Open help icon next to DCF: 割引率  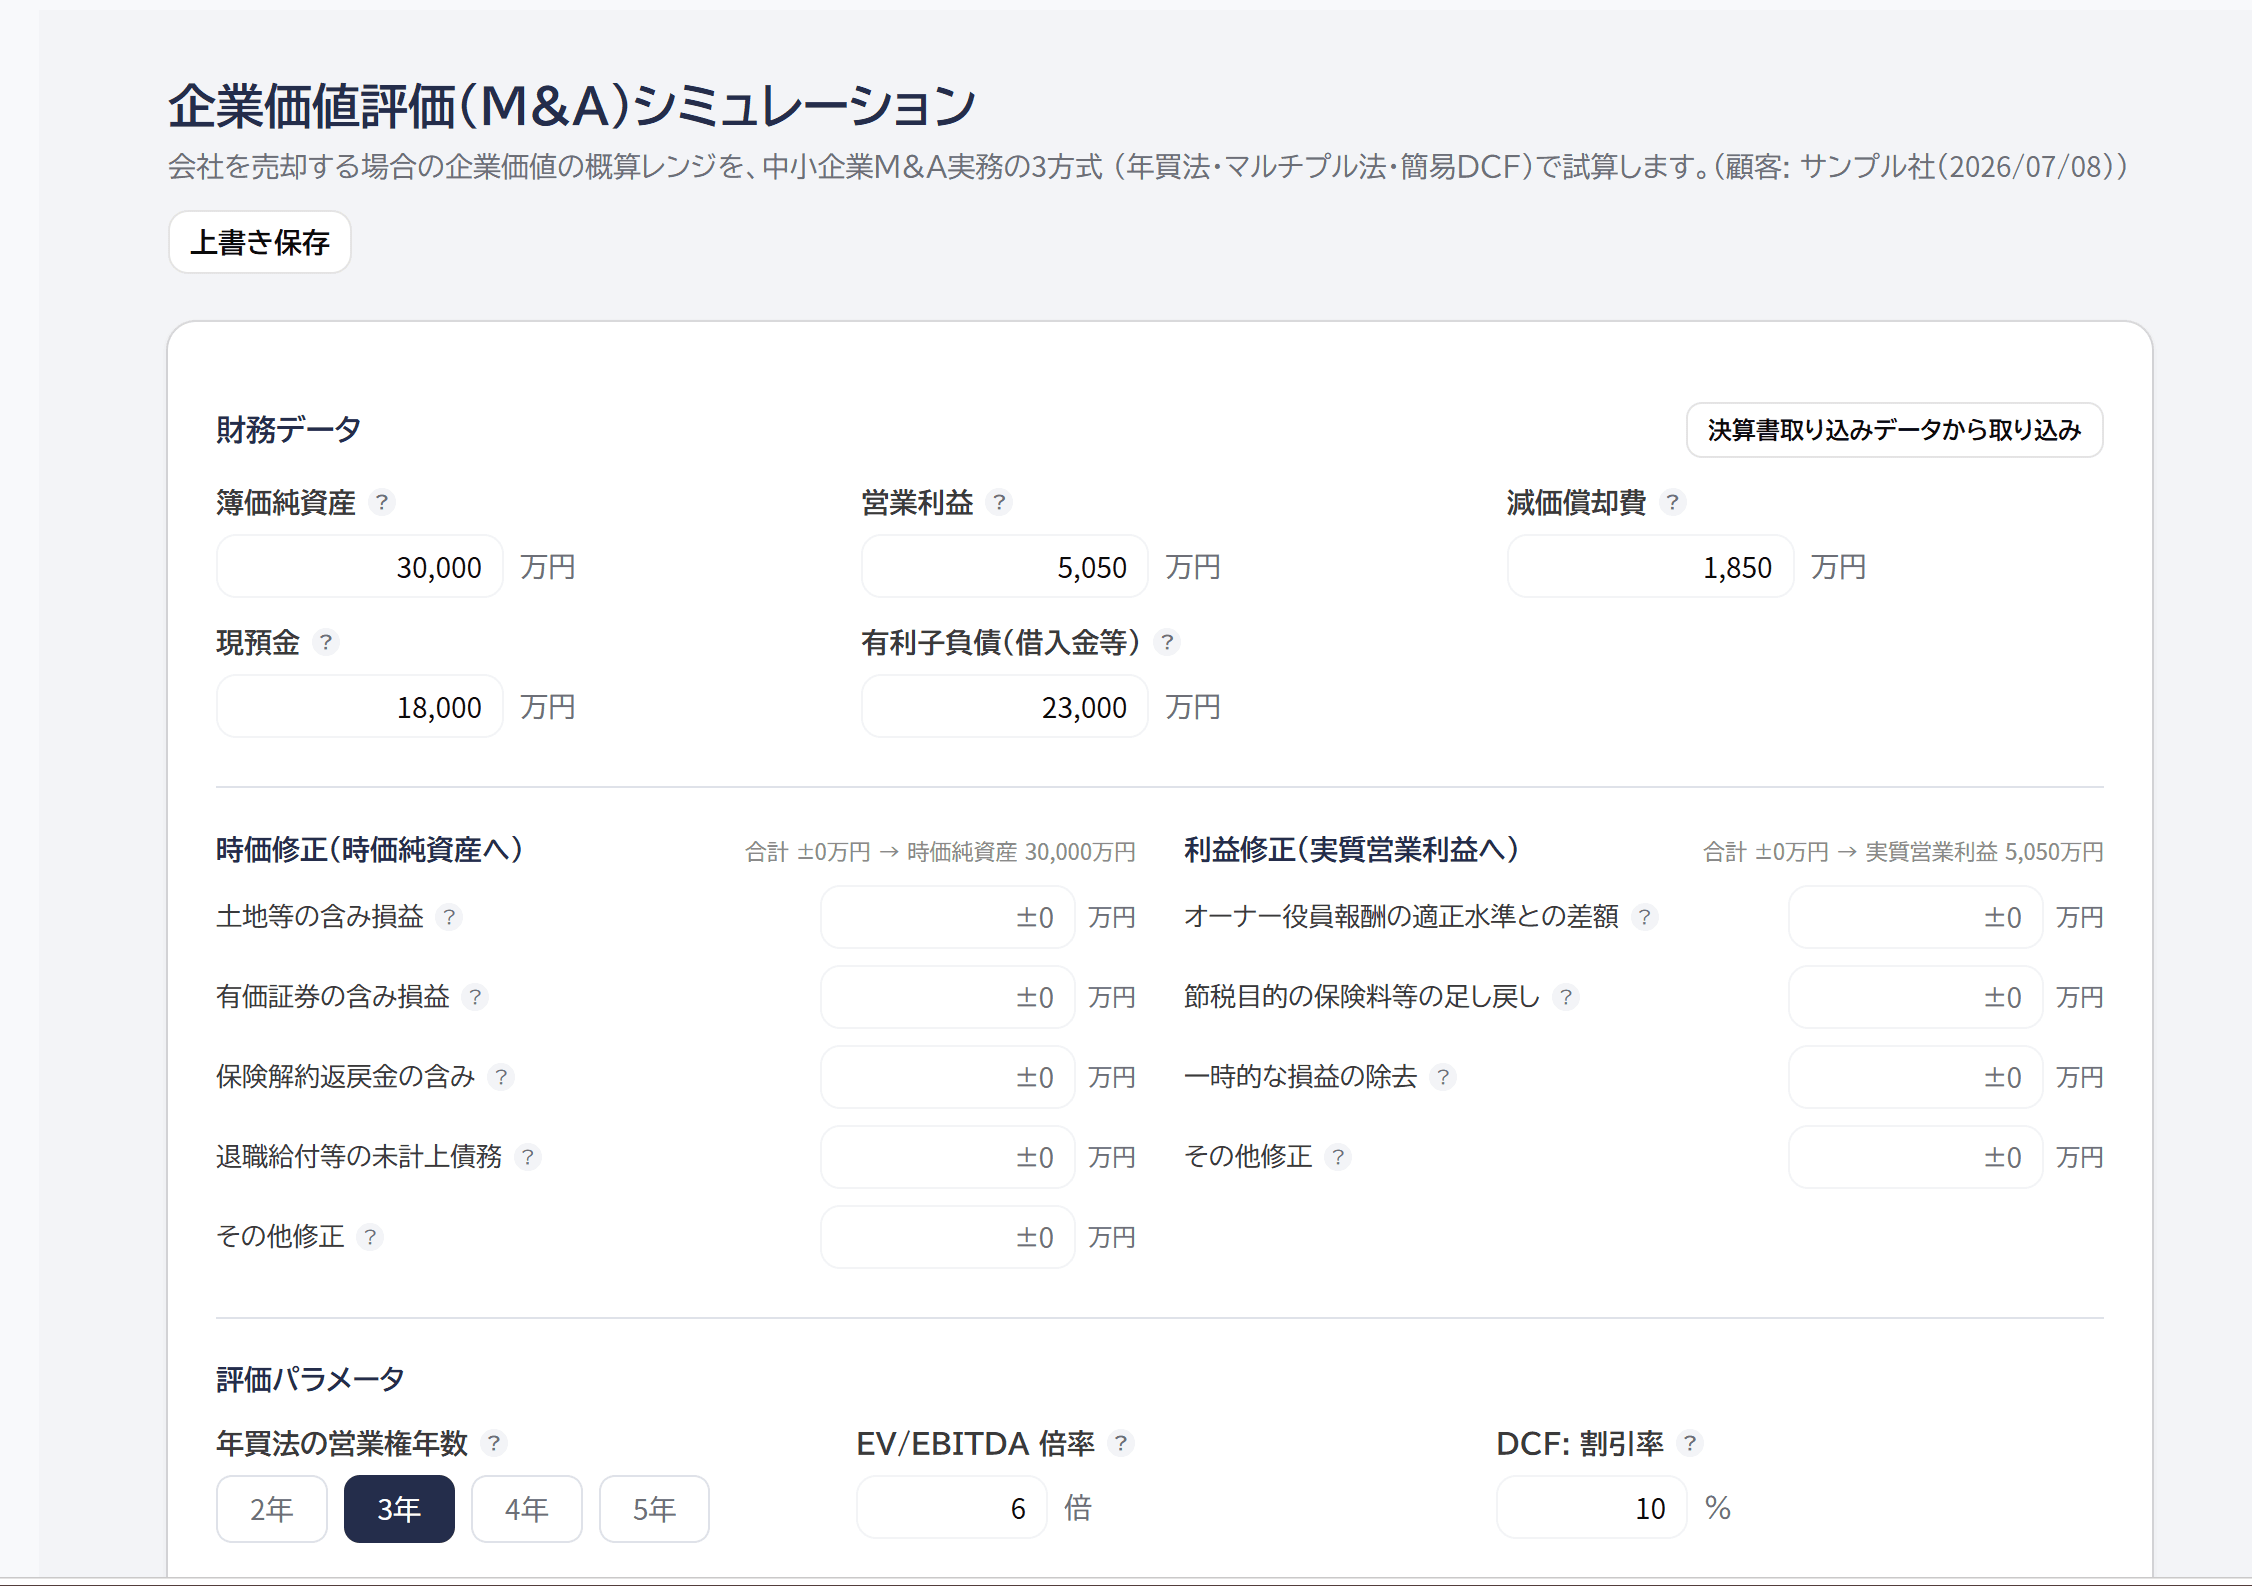pyautogui.click(x=1690, y=1443)
